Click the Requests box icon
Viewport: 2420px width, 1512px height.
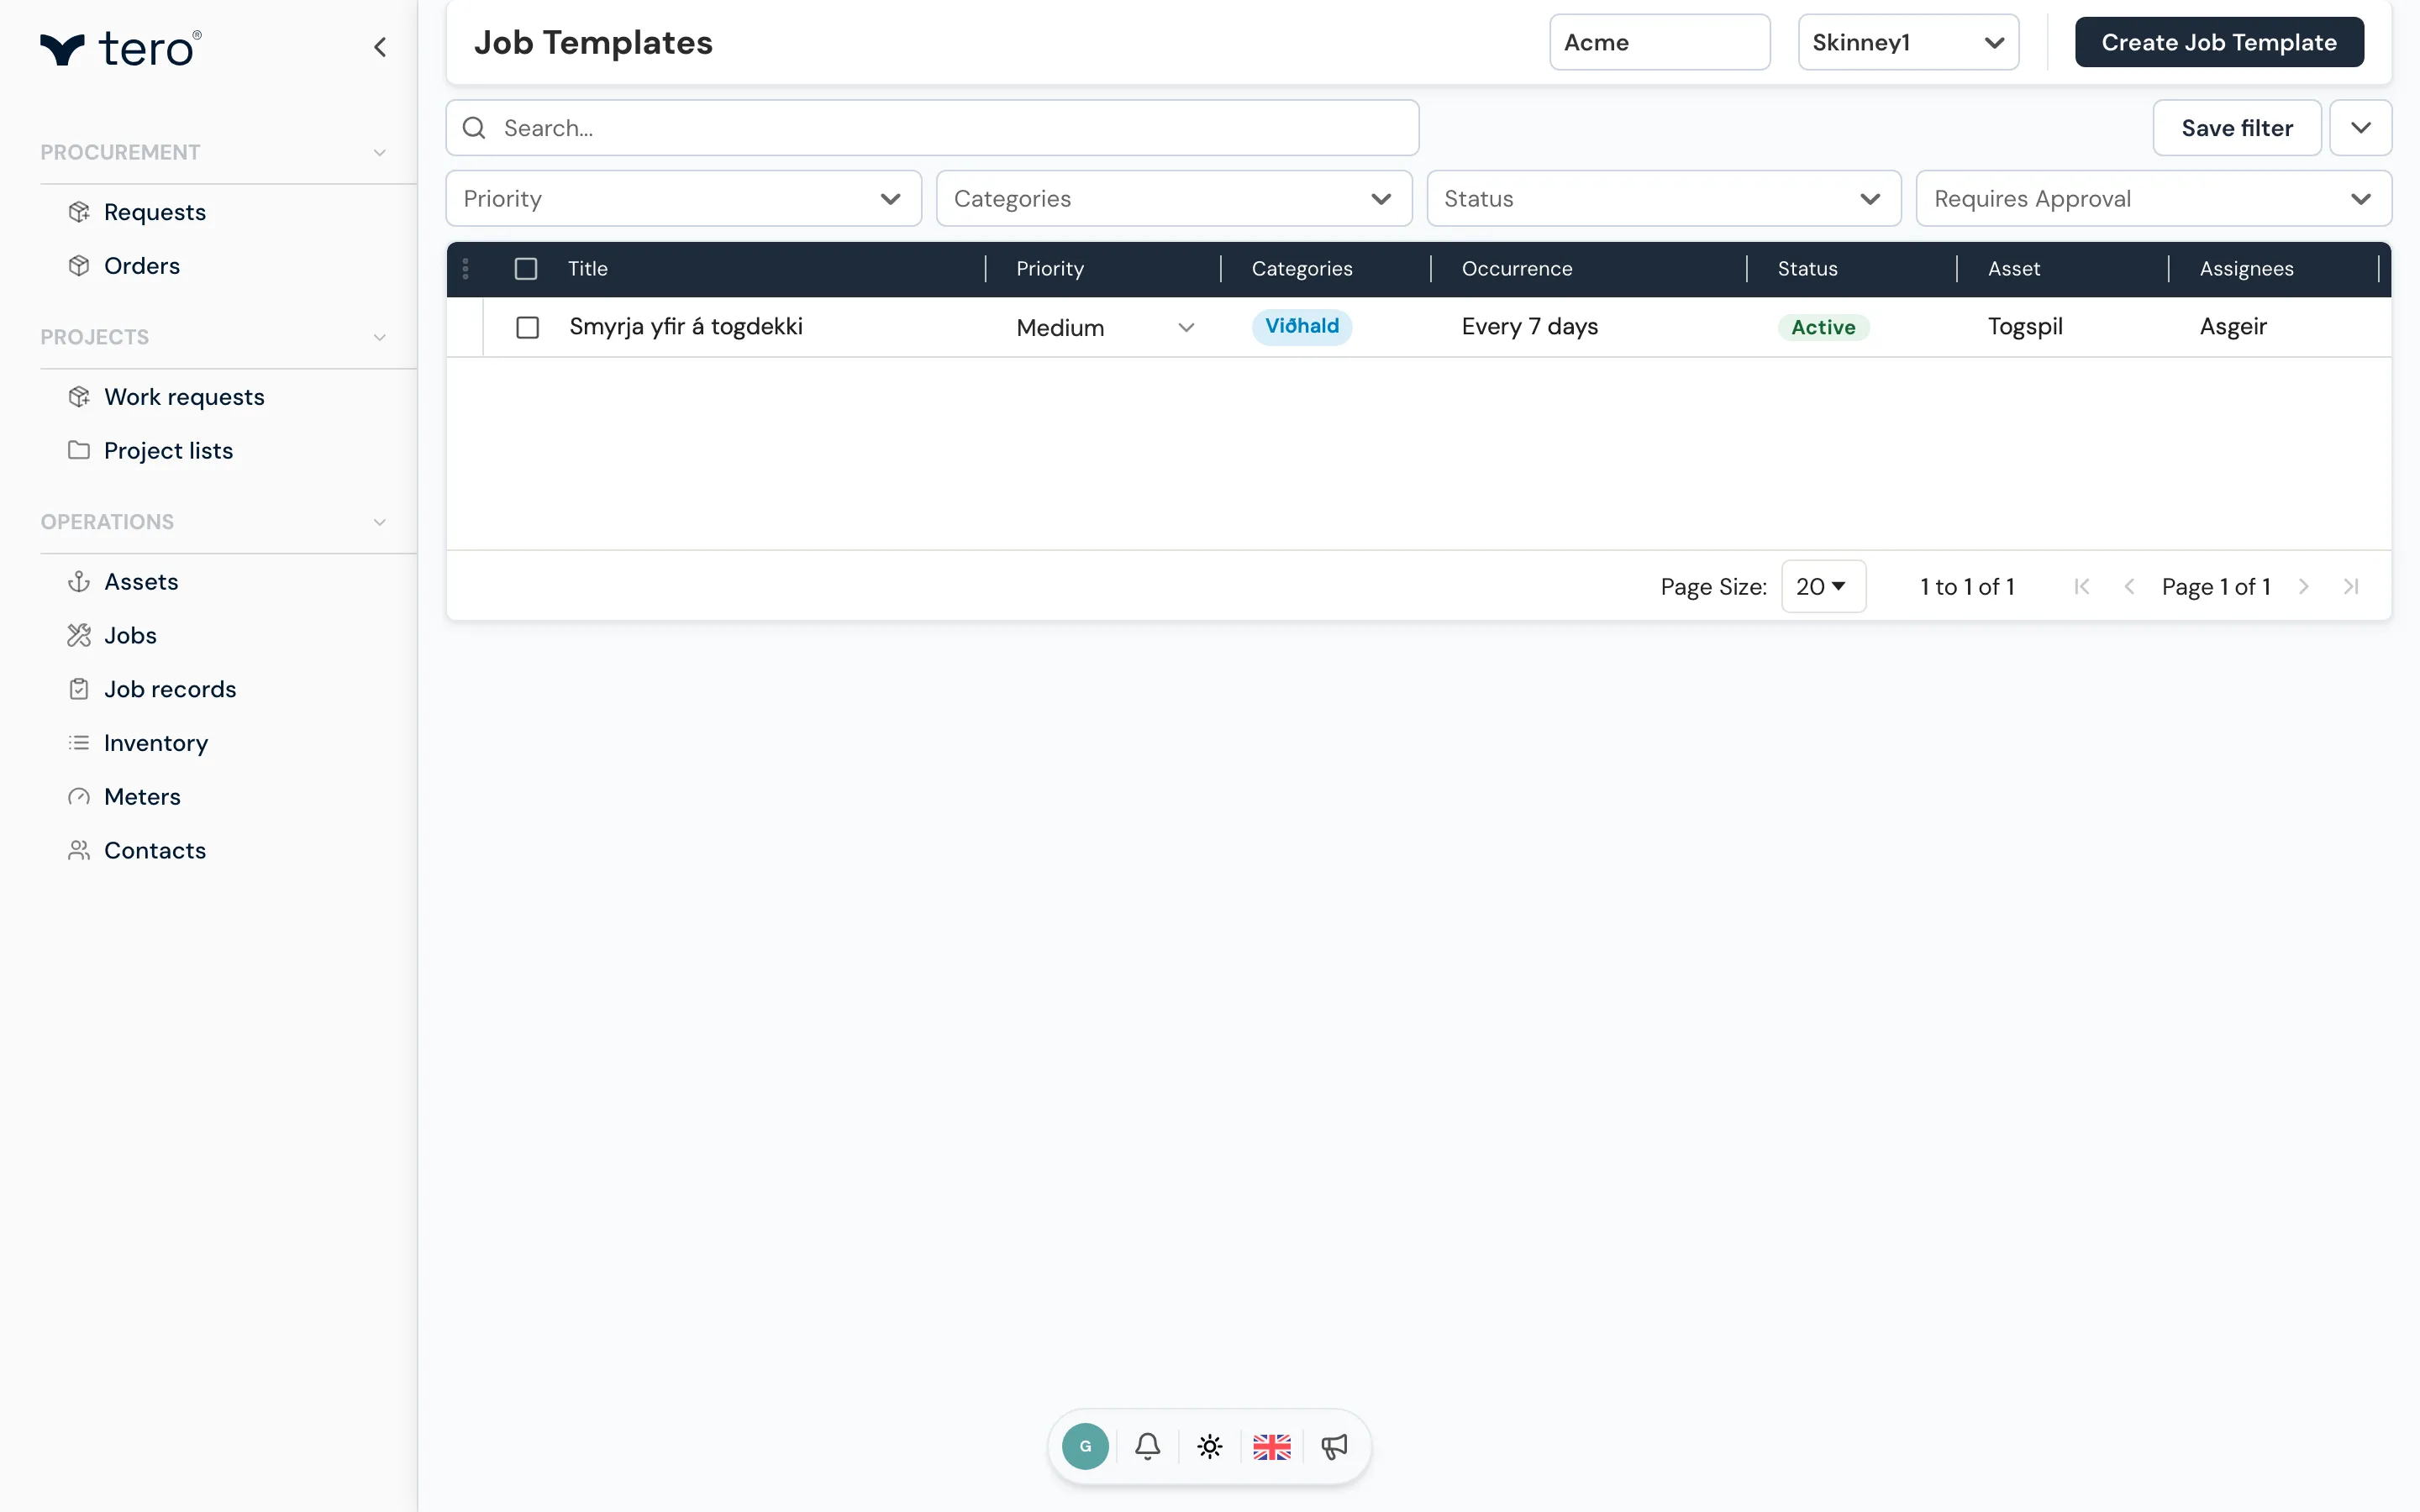79,212
